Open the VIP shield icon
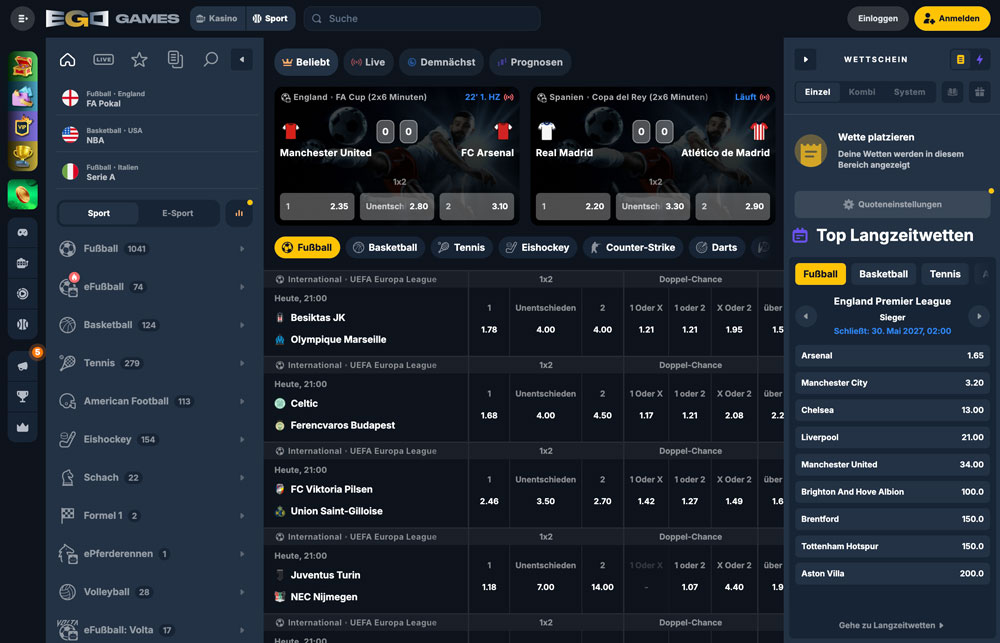The width and height of the screenshot is (1000, 643). click(x=23, y=126)
